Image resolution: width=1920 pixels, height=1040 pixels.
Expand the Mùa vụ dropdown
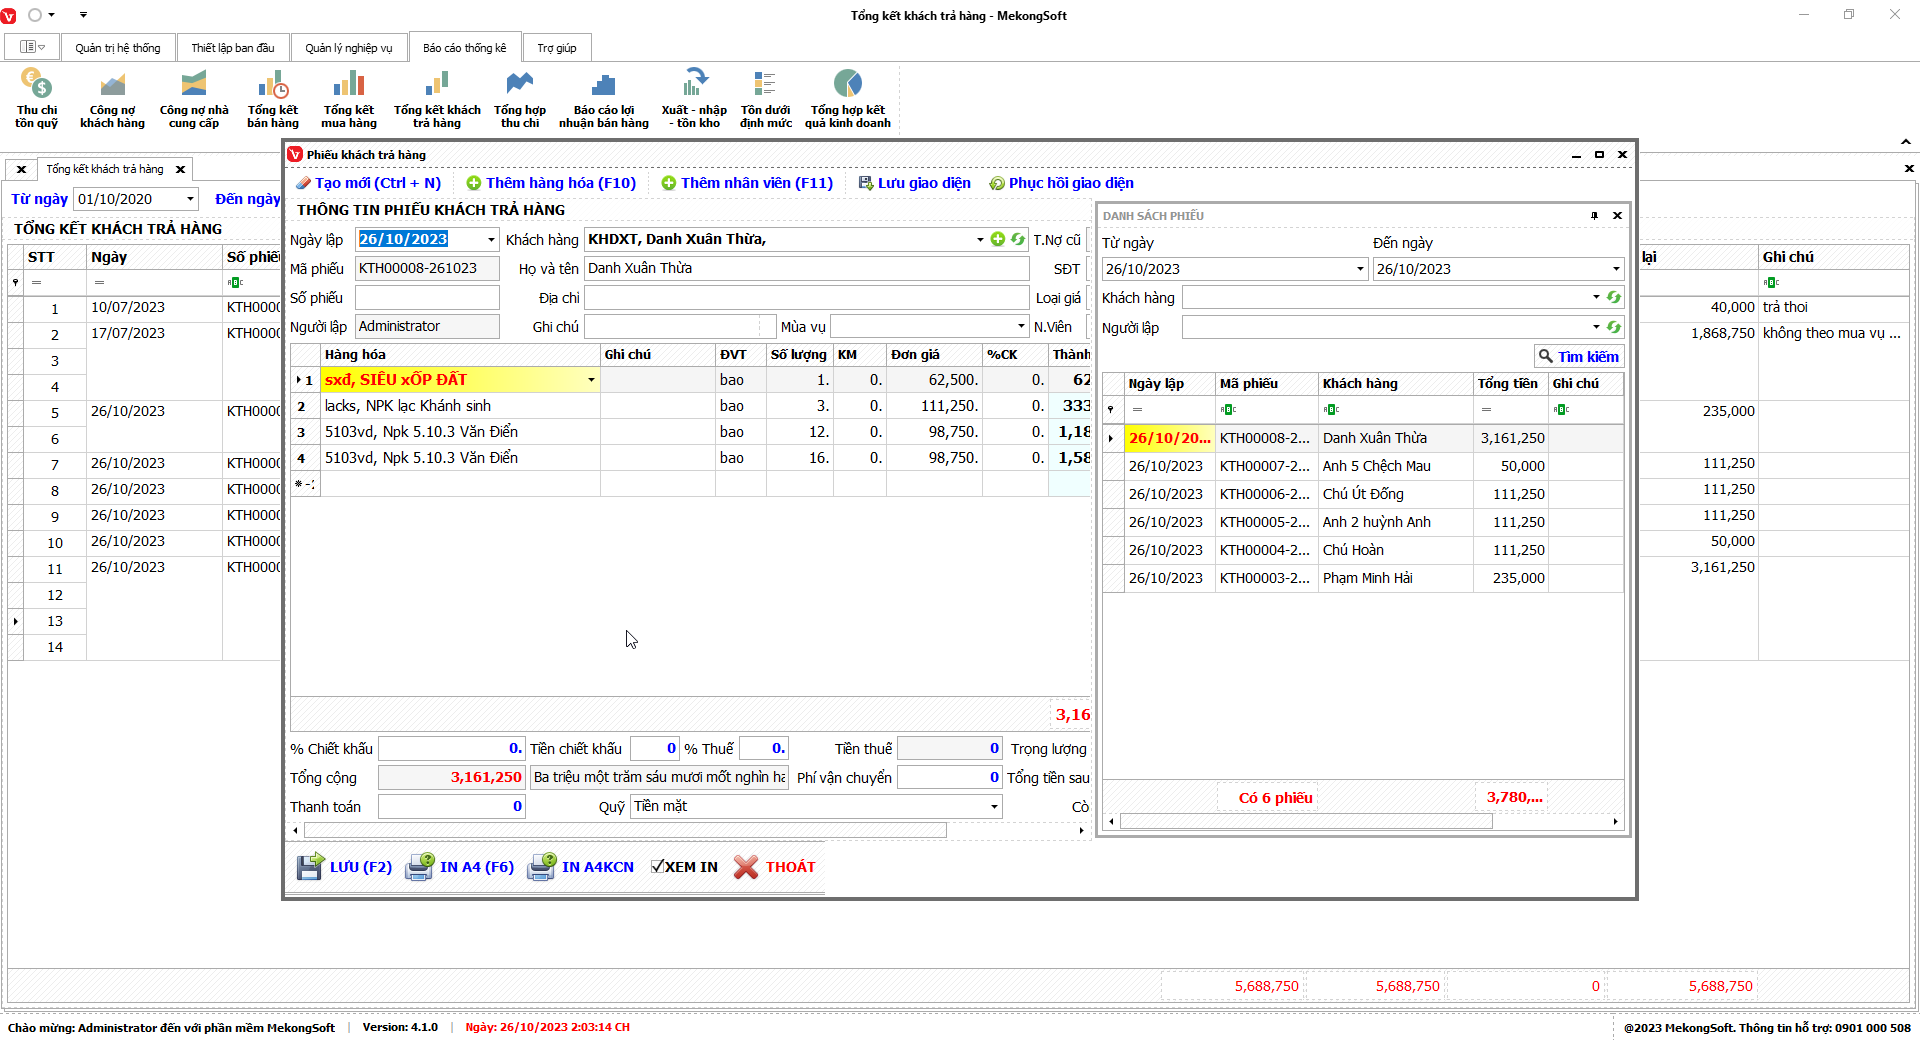(x=1020, y=327)
